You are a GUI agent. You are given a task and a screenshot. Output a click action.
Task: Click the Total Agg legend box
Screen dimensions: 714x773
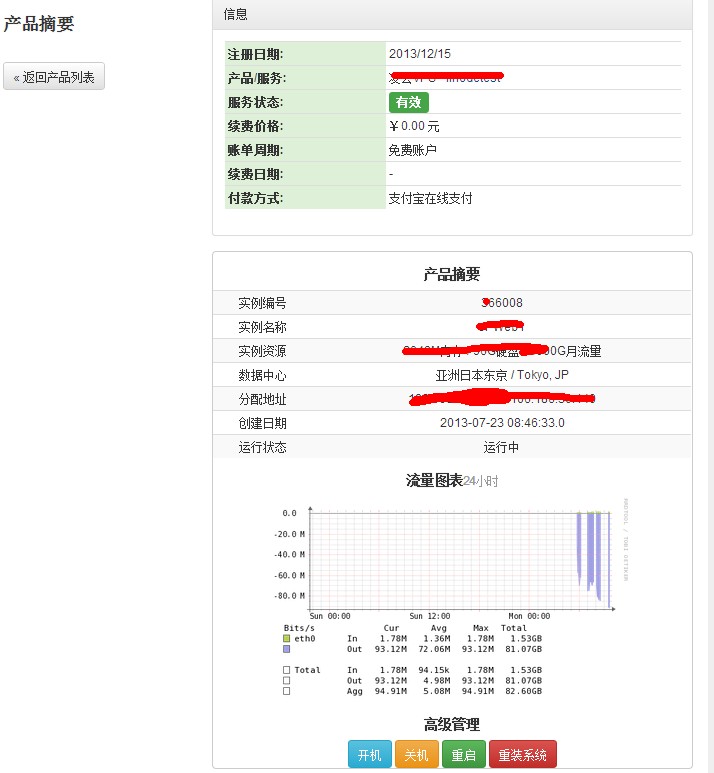click(x=286, y=691)
